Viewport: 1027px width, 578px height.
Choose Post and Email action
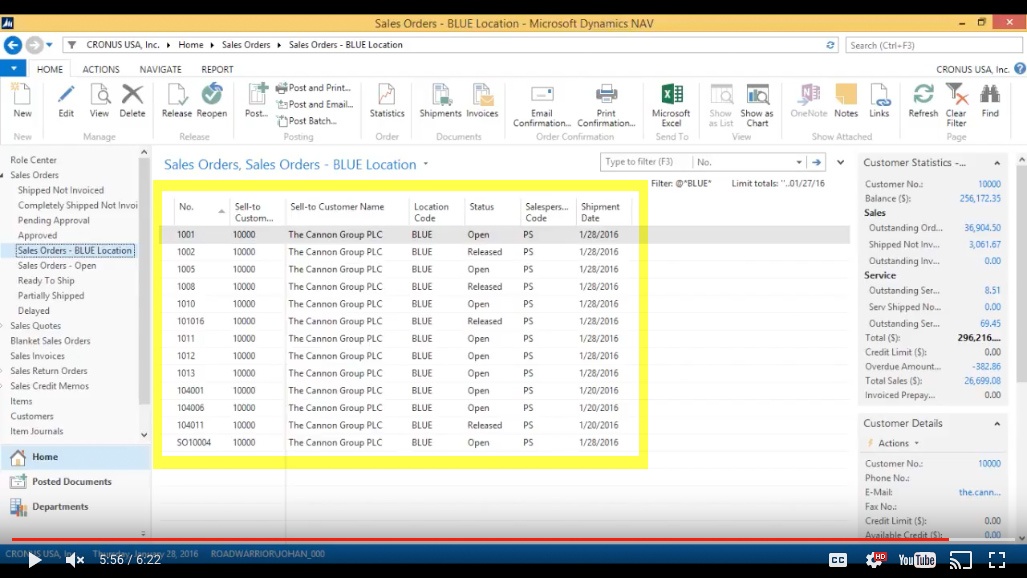pyautogui.click(x=315, y=104)
